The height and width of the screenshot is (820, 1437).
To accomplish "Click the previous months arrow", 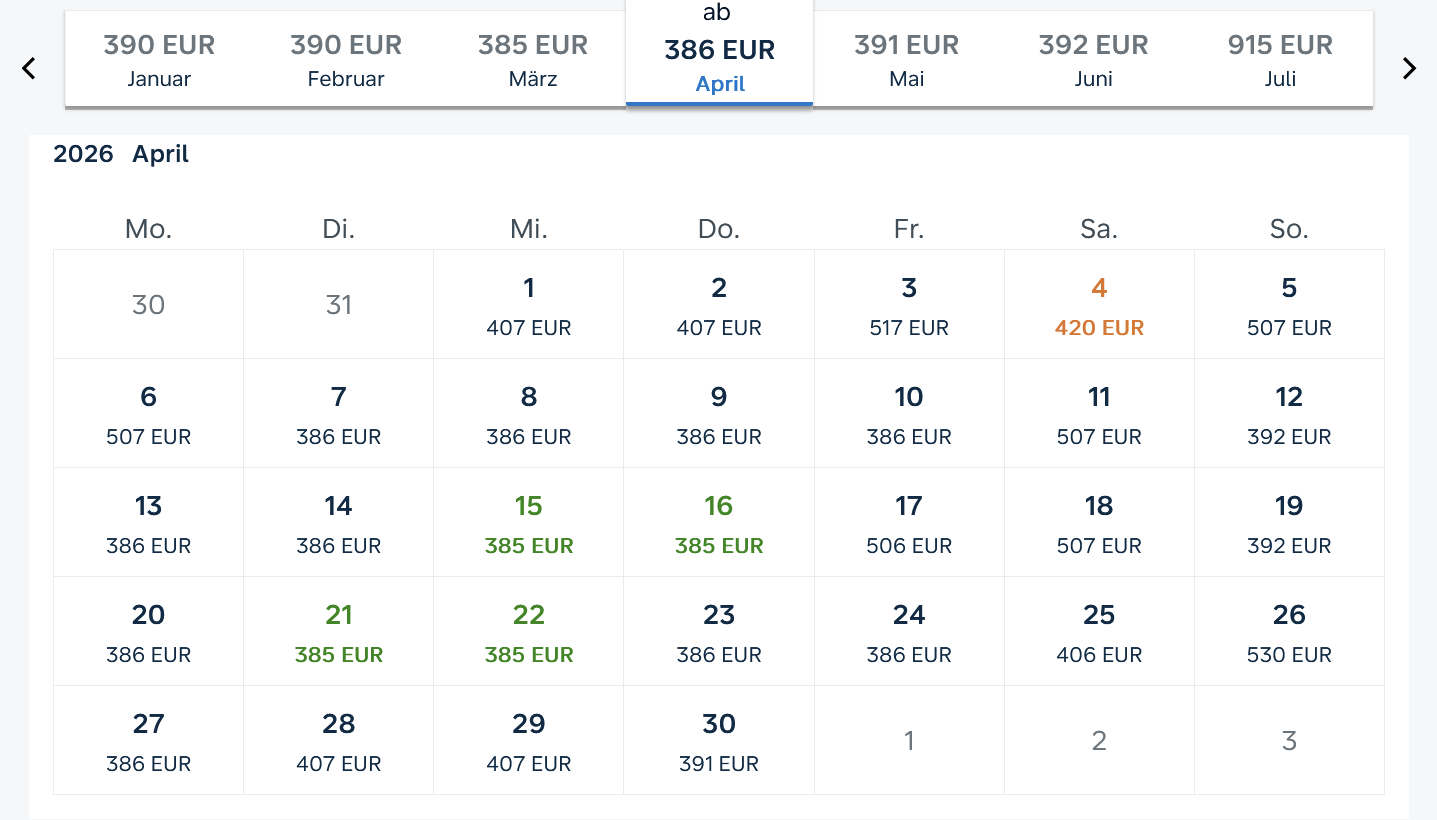I will pos(29,68).
